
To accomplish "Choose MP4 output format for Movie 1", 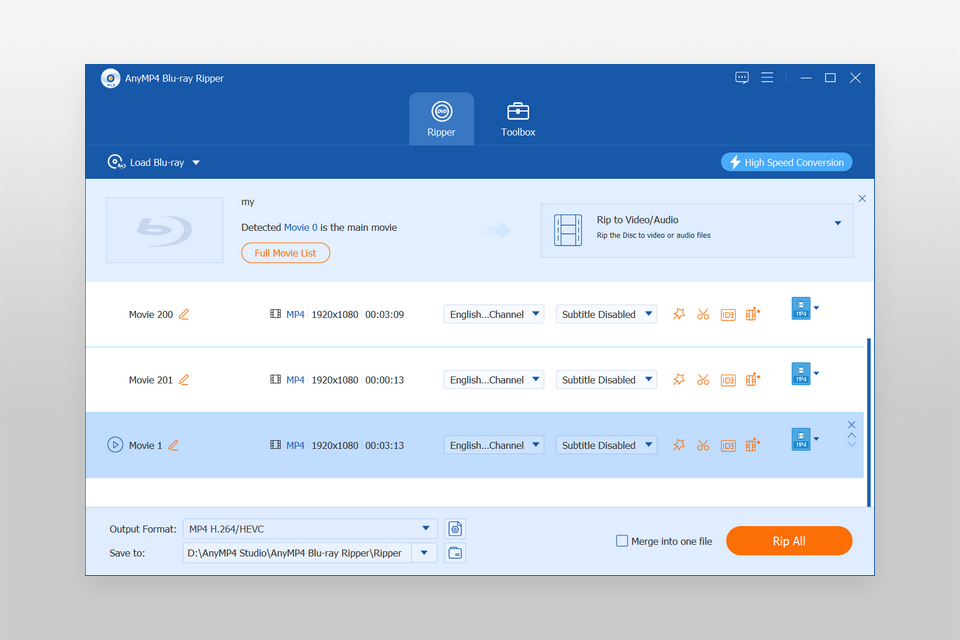I will (804, 439).
